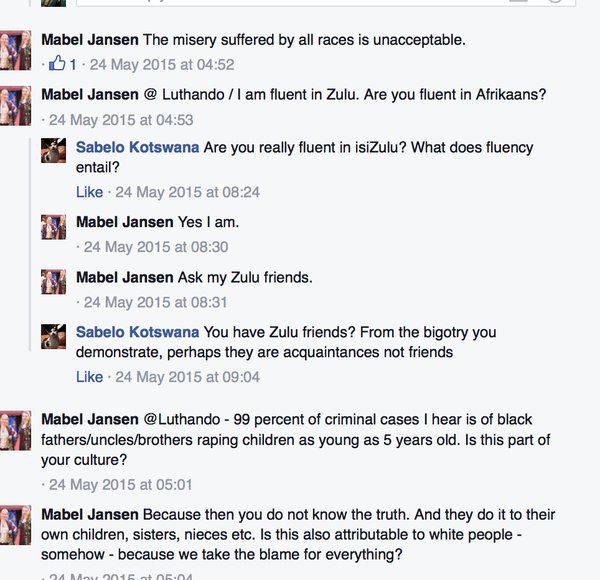Open Sabelo Kotswana's profile from the bigotry reply
The width and height of the screenshot is (600, 580).
pyautogui.click(x=137, y=332)
